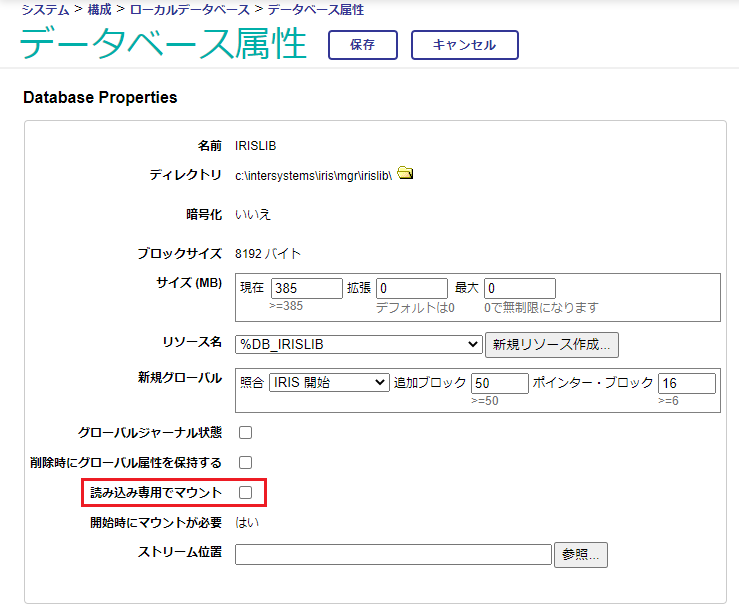The height and width of the screenshot is (613, 739).
Task: Open the リソース名 %DB_IRISLIB dropdown
Action: point(359,345)
